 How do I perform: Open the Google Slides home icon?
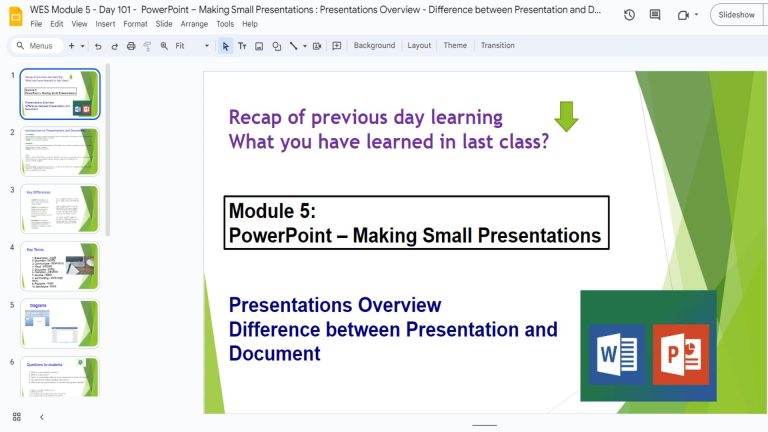pos(16,16)
